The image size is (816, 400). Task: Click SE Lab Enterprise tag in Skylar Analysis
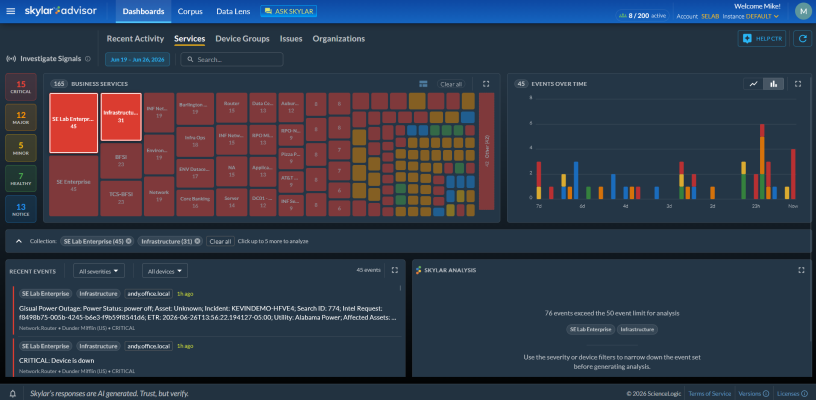(x=590, y=329)
